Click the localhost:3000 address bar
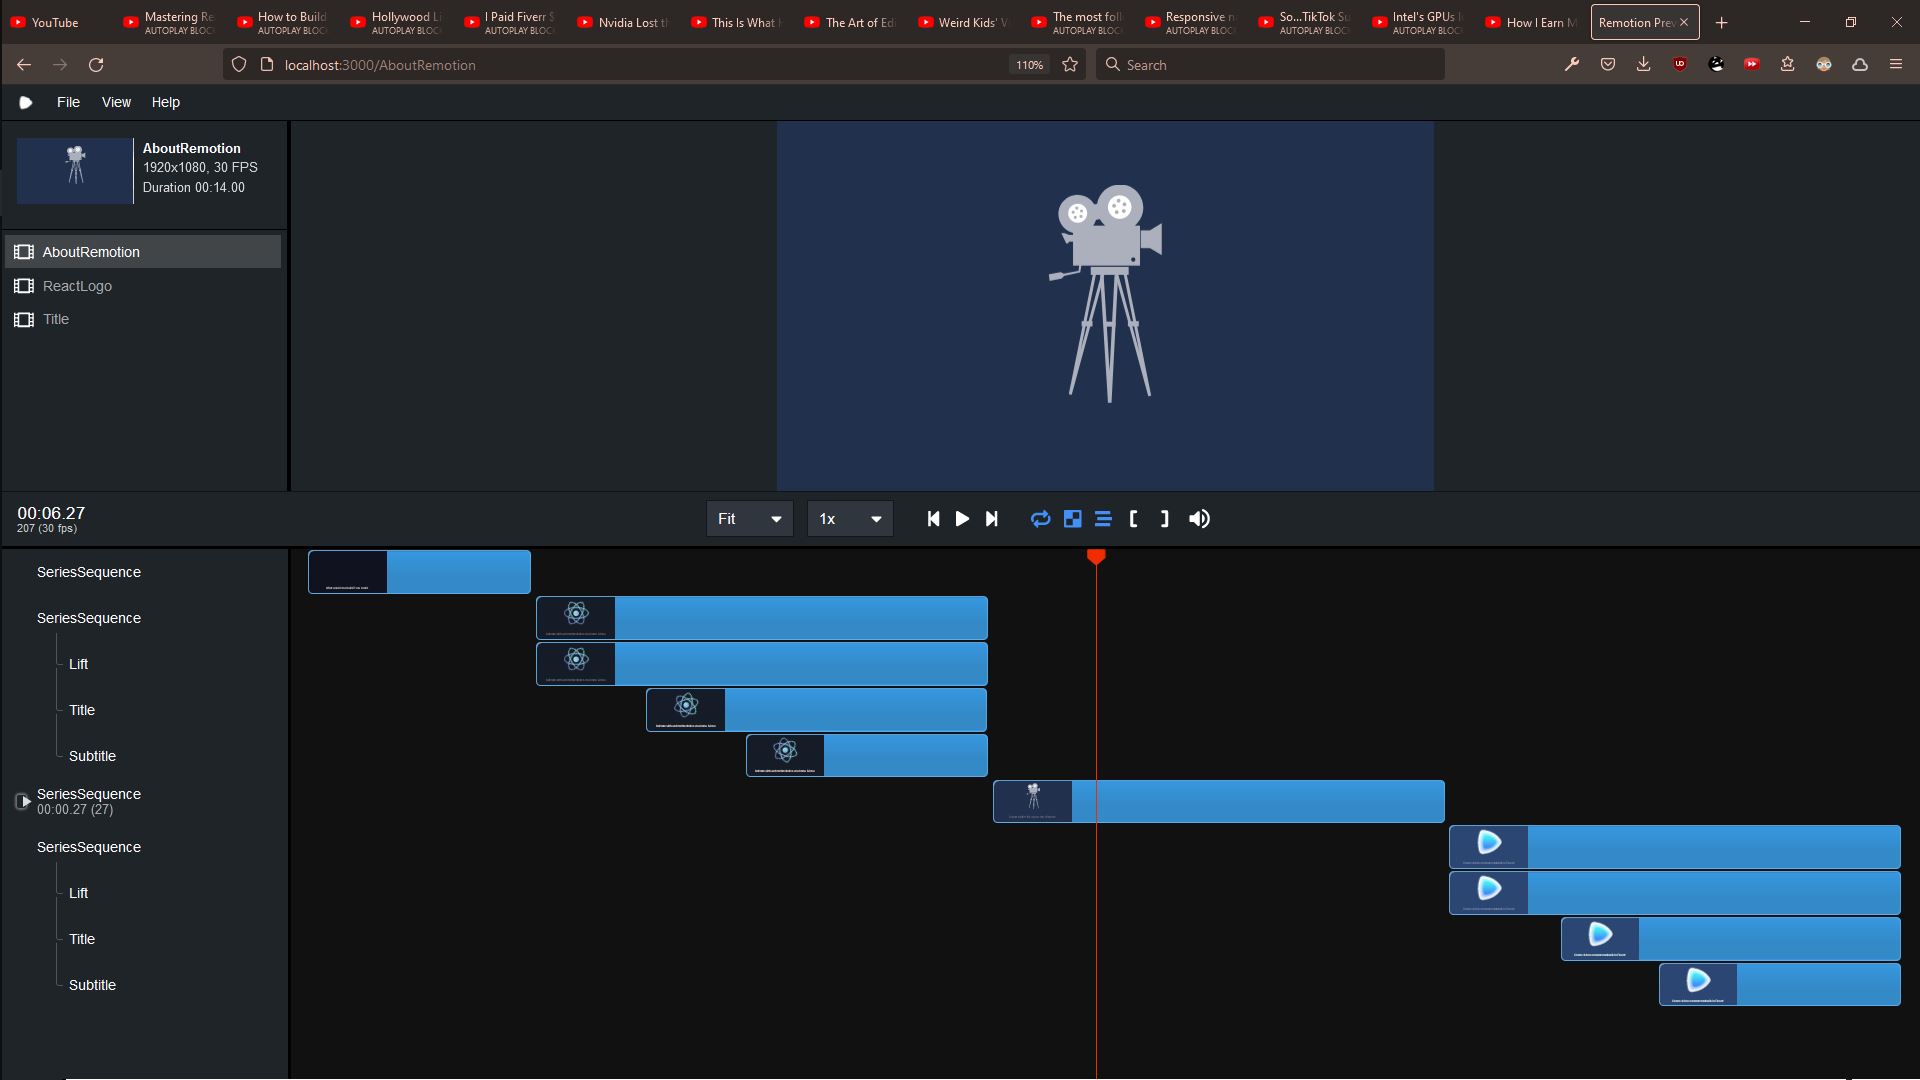Image resolution: width=1920 pixels, height=1080 pixels. (640, 65)
